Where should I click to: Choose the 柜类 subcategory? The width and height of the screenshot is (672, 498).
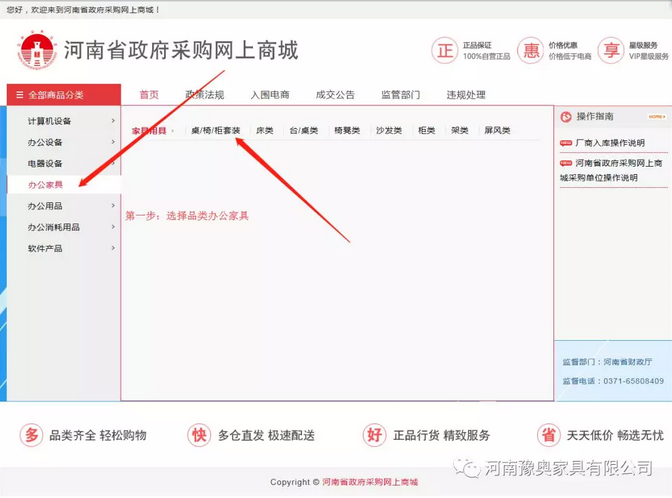tap(426, 130)
